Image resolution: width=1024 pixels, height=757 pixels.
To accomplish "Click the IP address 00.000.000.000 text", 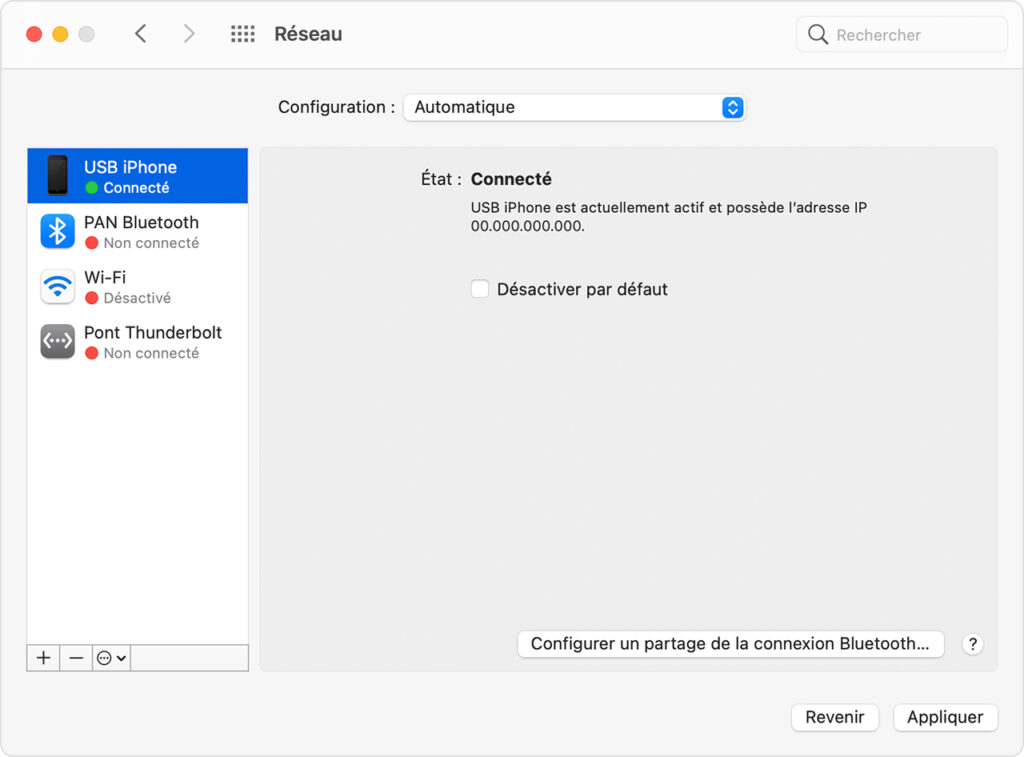I will (526, 226).
